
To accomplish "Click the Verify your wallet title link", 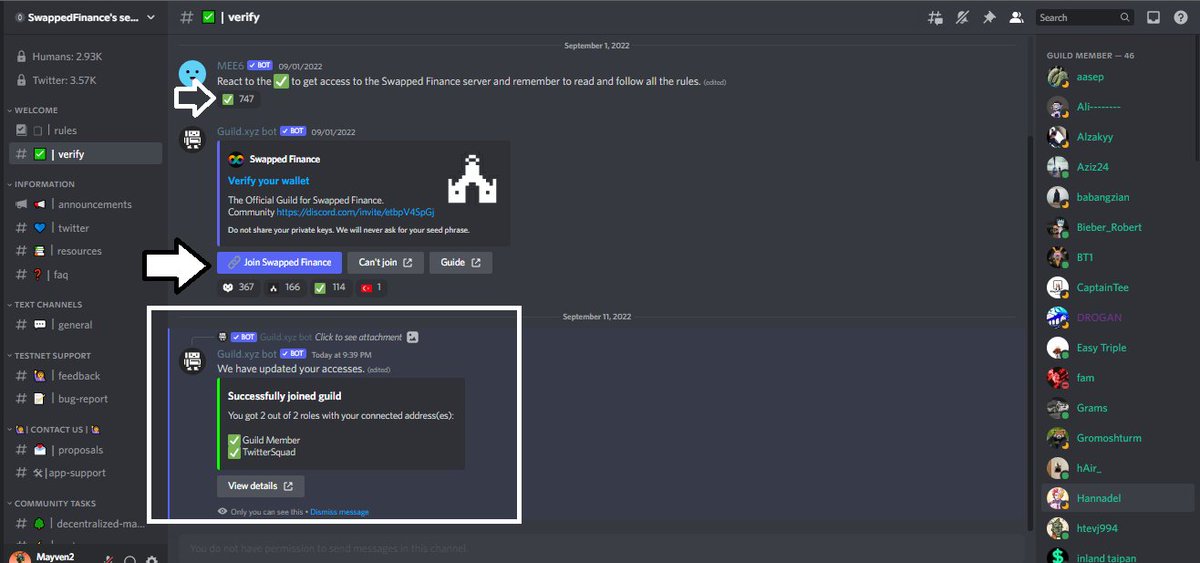I will tap(268, 181).
